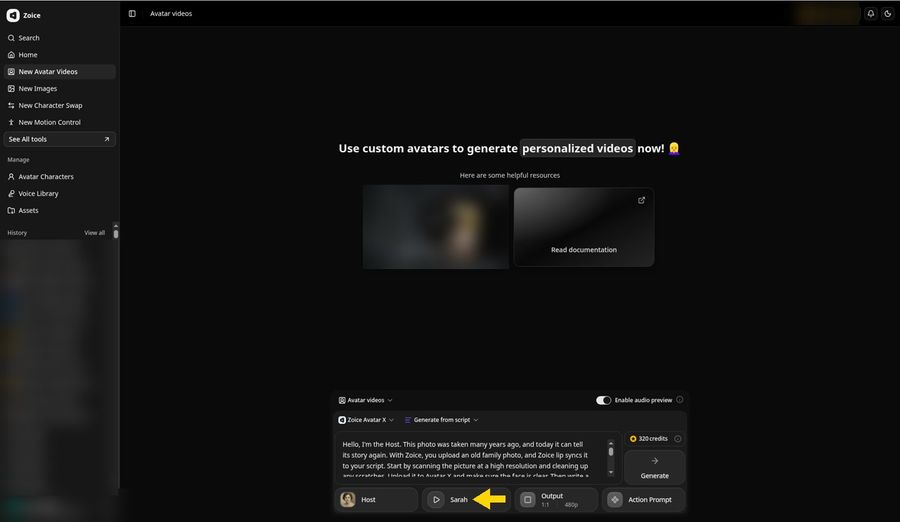Expand the Avatar videos dropdown
Screen dimensions: 900x522
(x=366, y=400)
